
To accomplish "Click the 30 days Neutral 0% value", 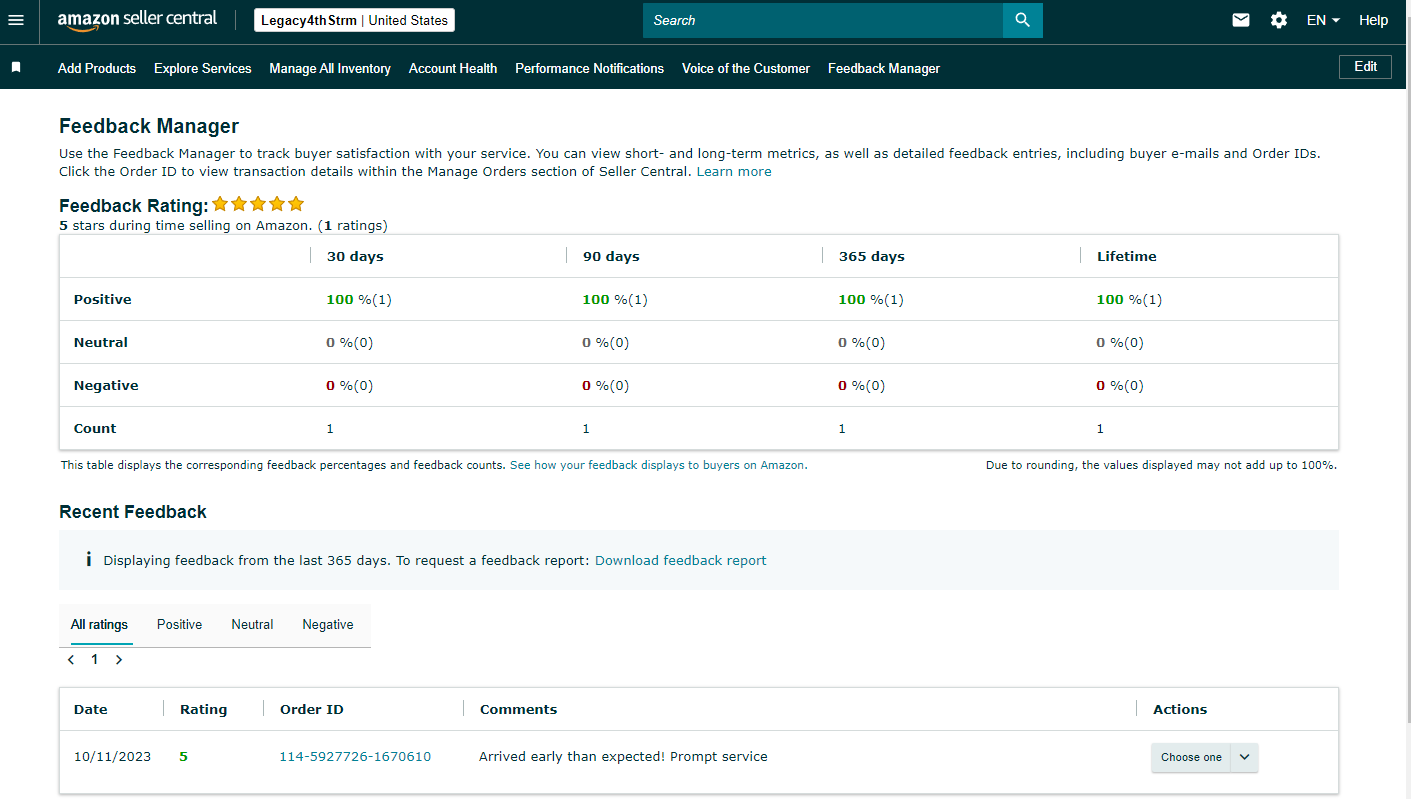I will 350,342.
